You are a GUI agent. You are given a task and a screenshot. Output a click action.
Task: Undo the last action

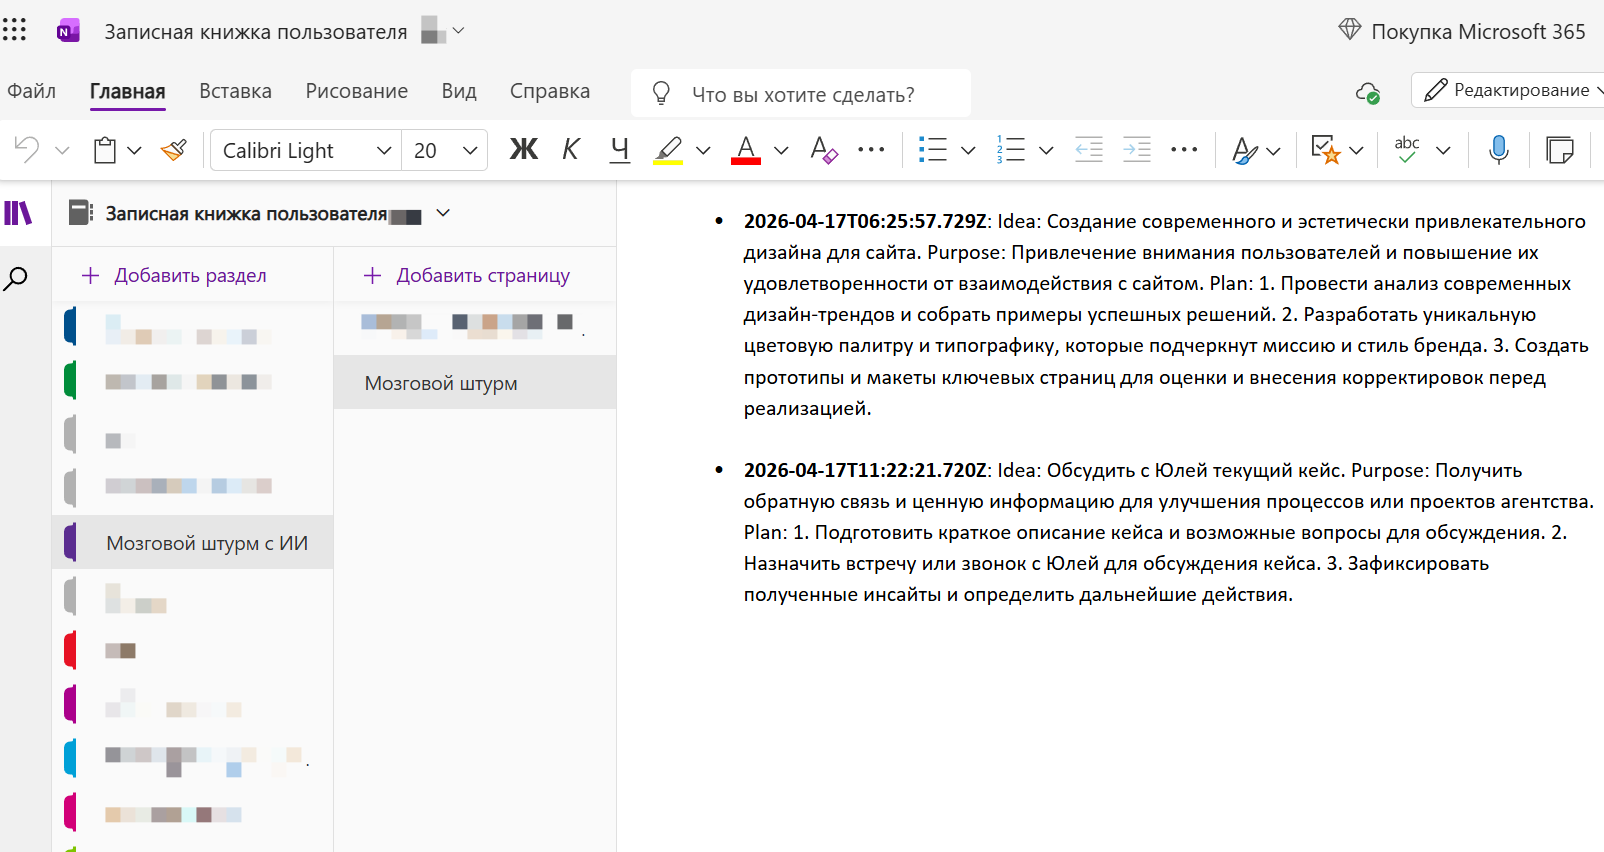27,150
